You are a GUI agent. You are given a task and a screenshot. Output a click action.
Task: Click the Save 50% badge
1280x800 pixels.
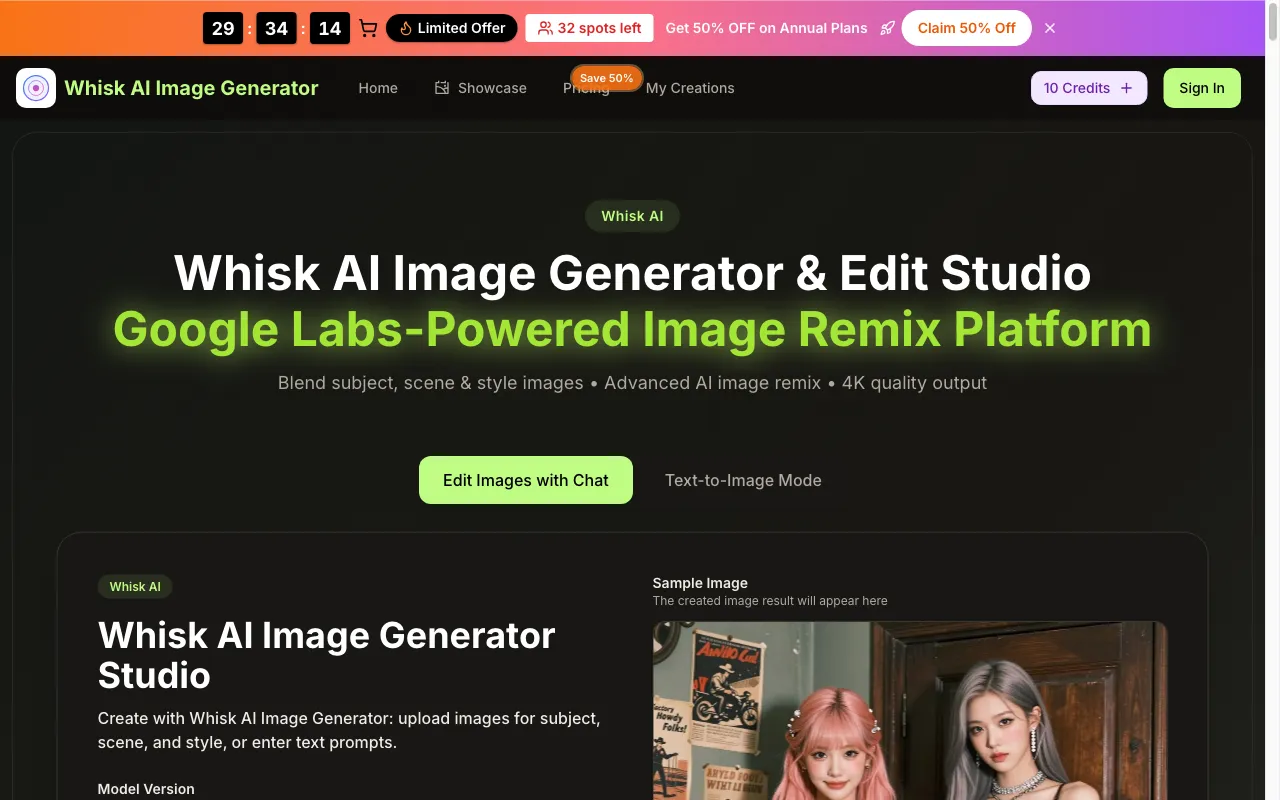click(606, 78)
